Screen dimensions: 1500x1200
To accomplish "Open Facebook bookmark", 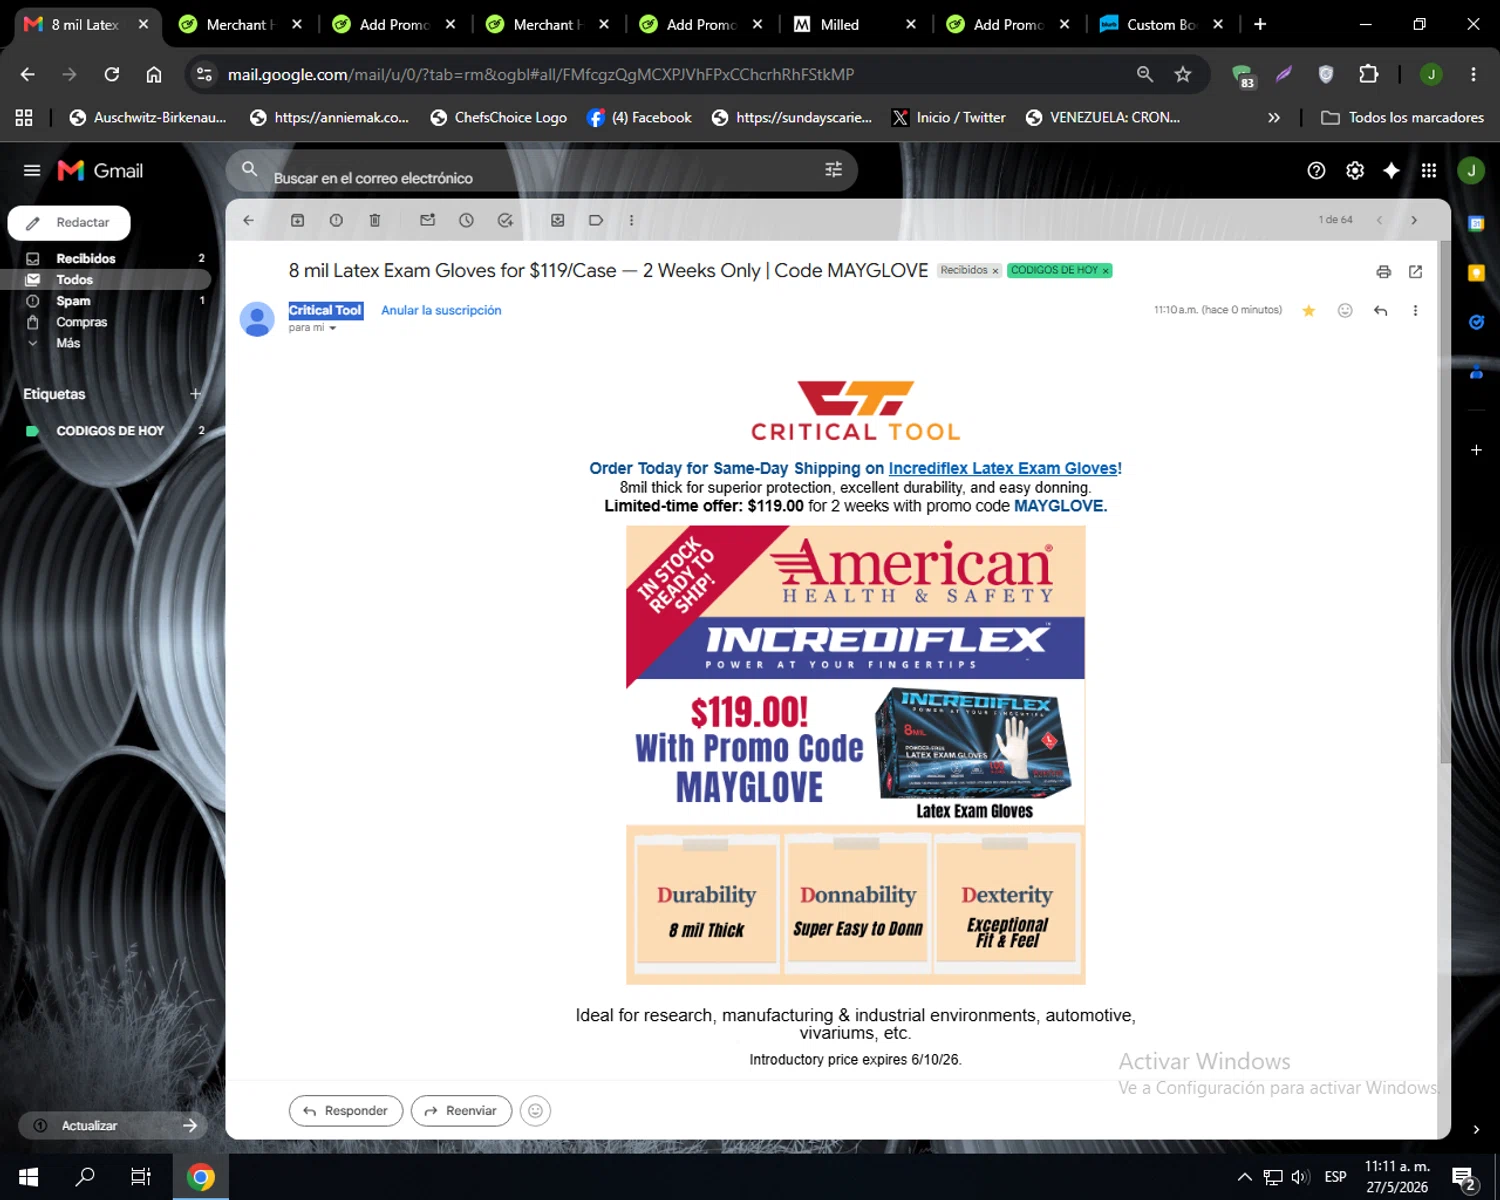I will [x=639, y=118].
